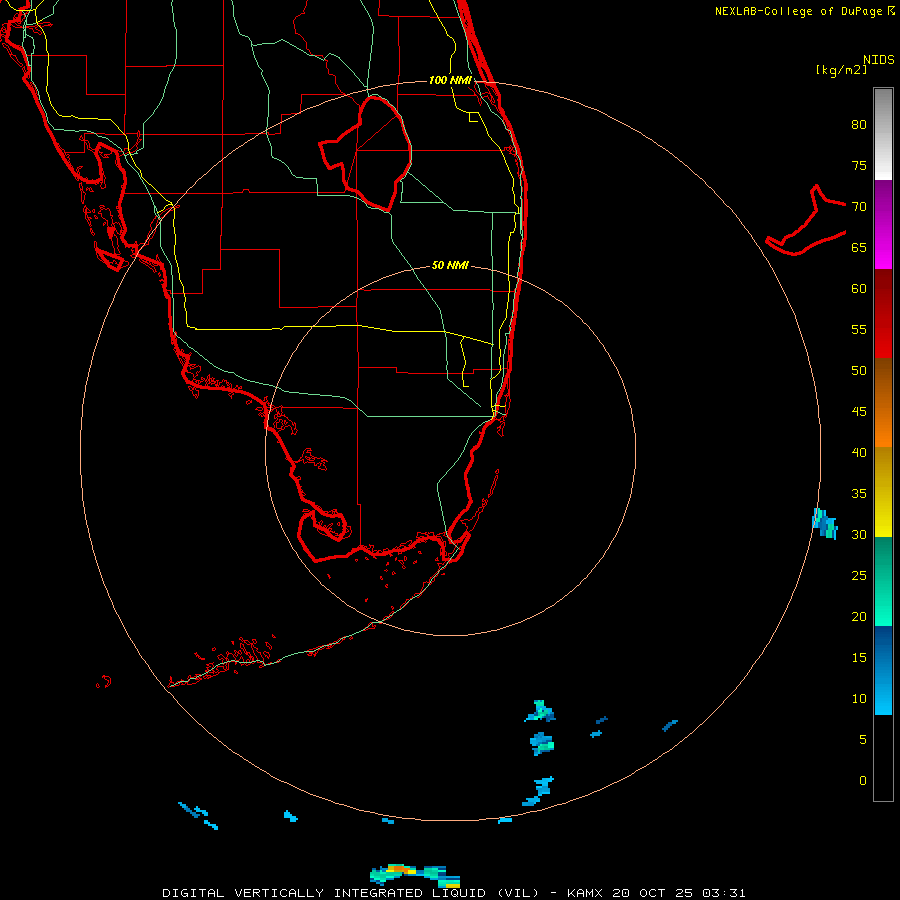This screenshot has width=900, height=900.
Task: Click the scale value 35
Action: [859, 494]
